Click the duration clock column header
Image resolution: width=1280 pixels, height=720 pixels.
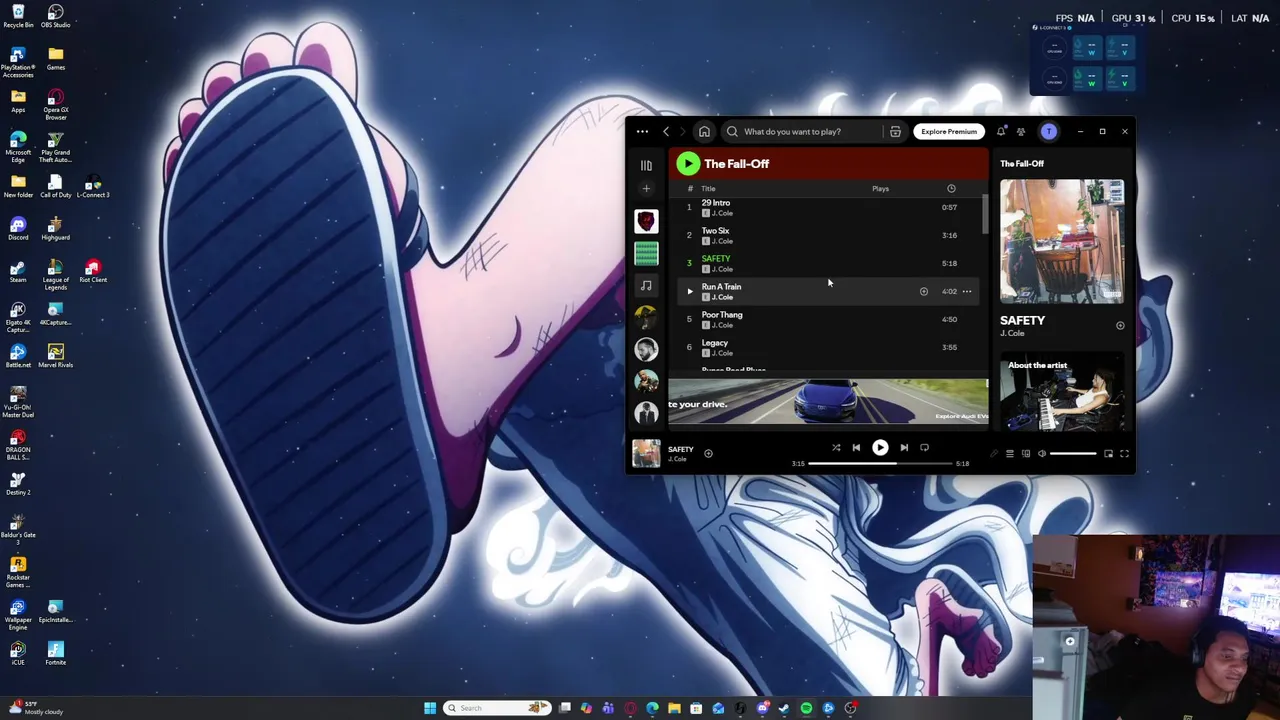click(951, 188)
